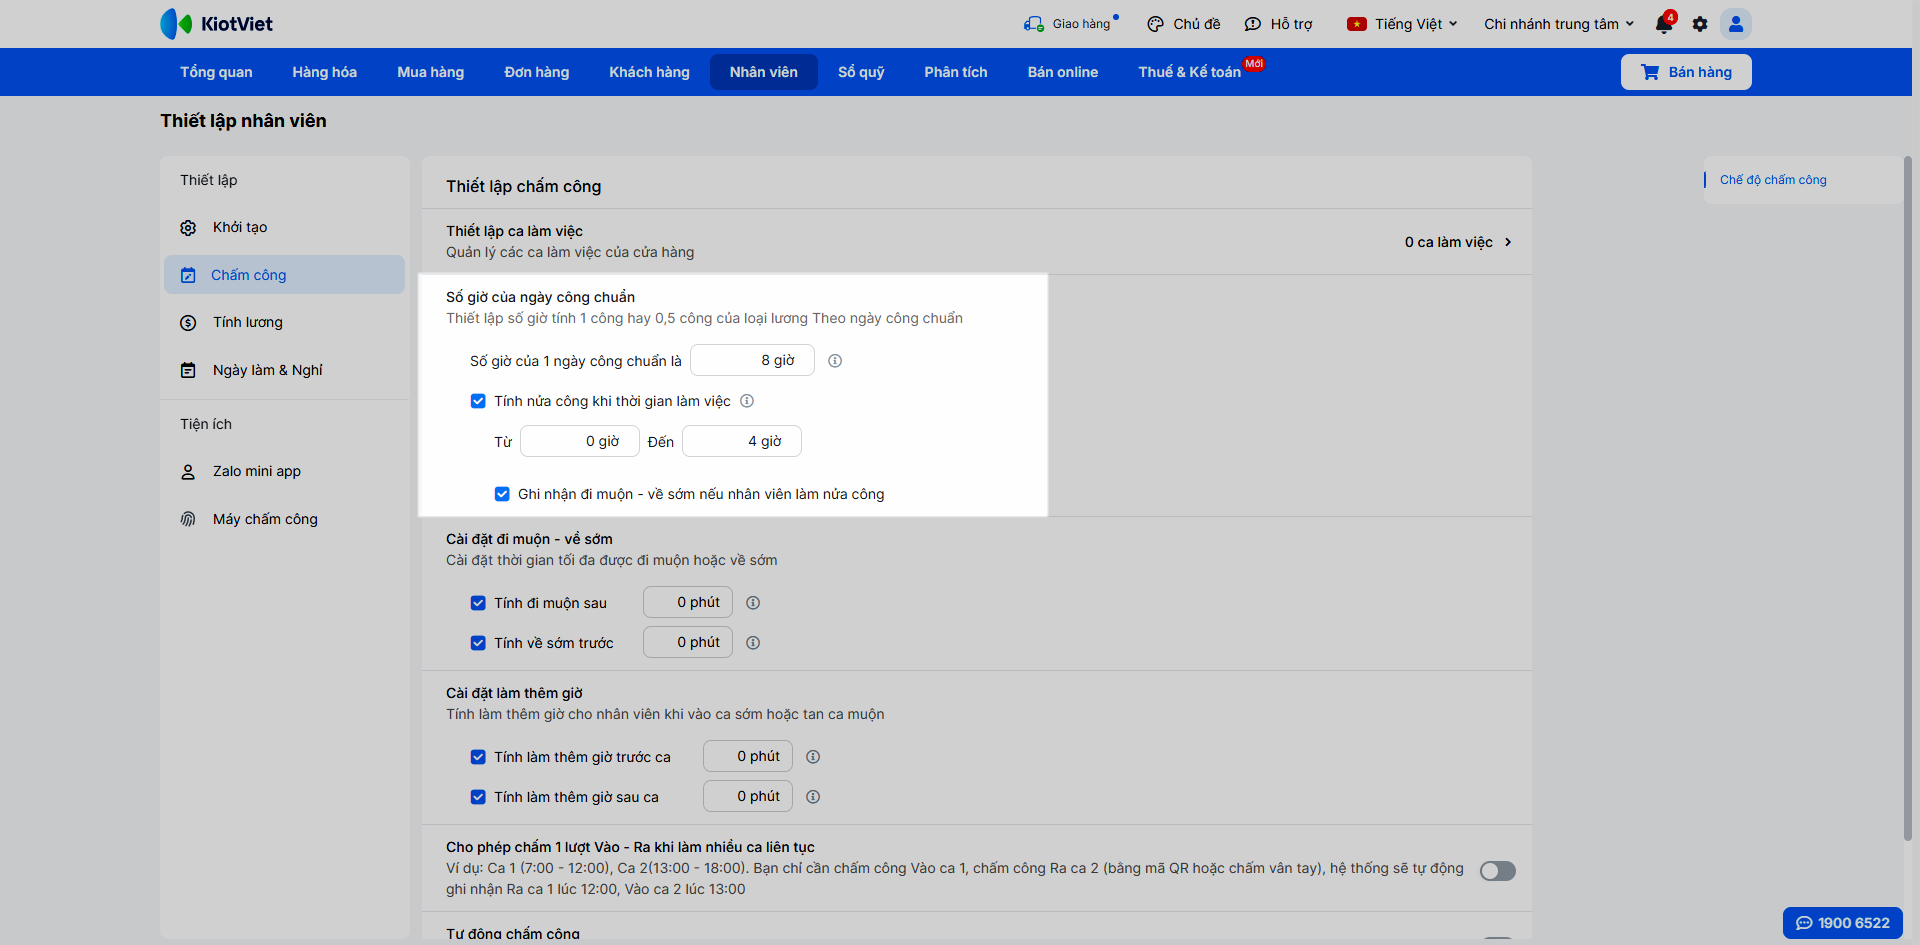Edit half-day Từ field (0 giờ)
Viewport: 1920px width, 945px height.
(x=580, y=441)
